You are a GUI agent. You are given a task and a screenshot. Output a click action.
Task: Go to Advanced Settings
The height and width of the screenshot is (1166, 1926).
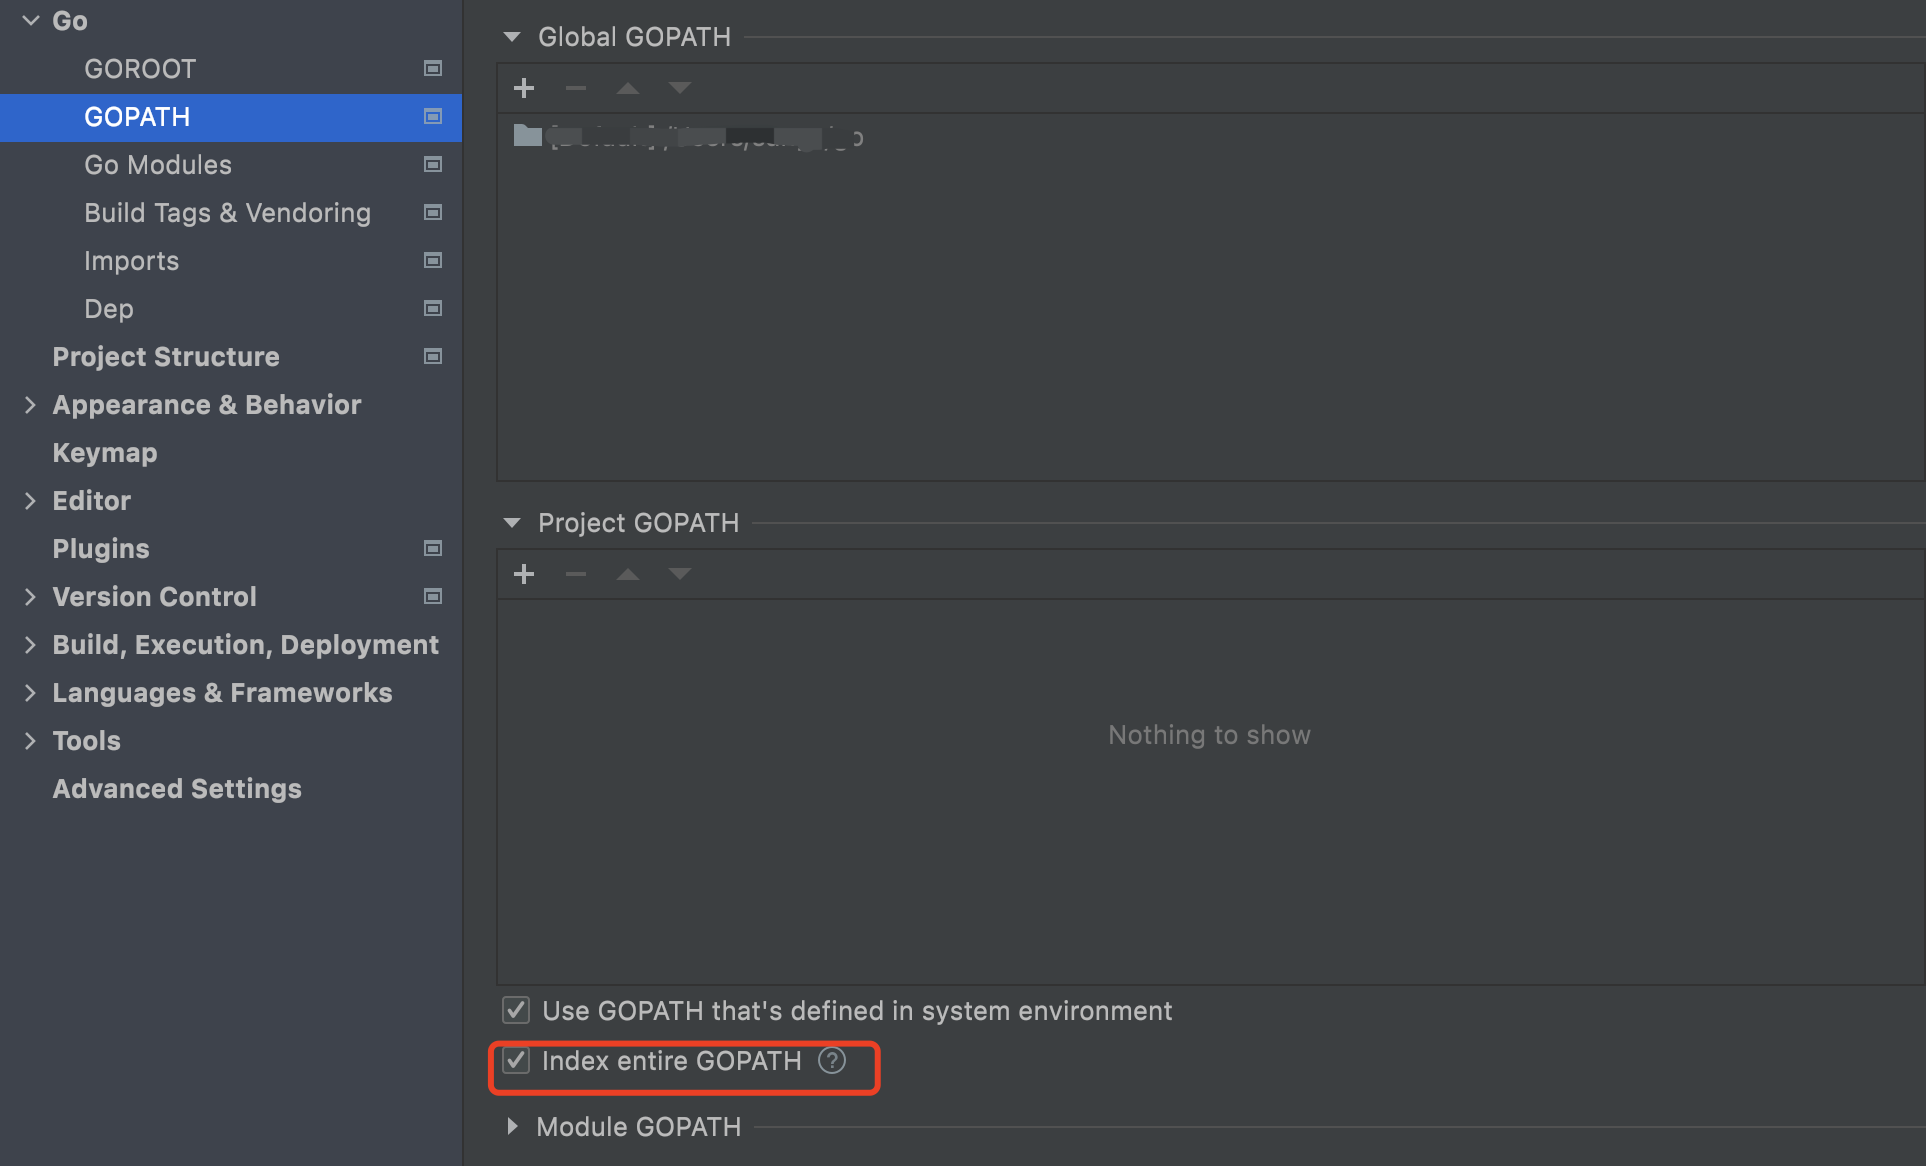(x=177, y=789)
